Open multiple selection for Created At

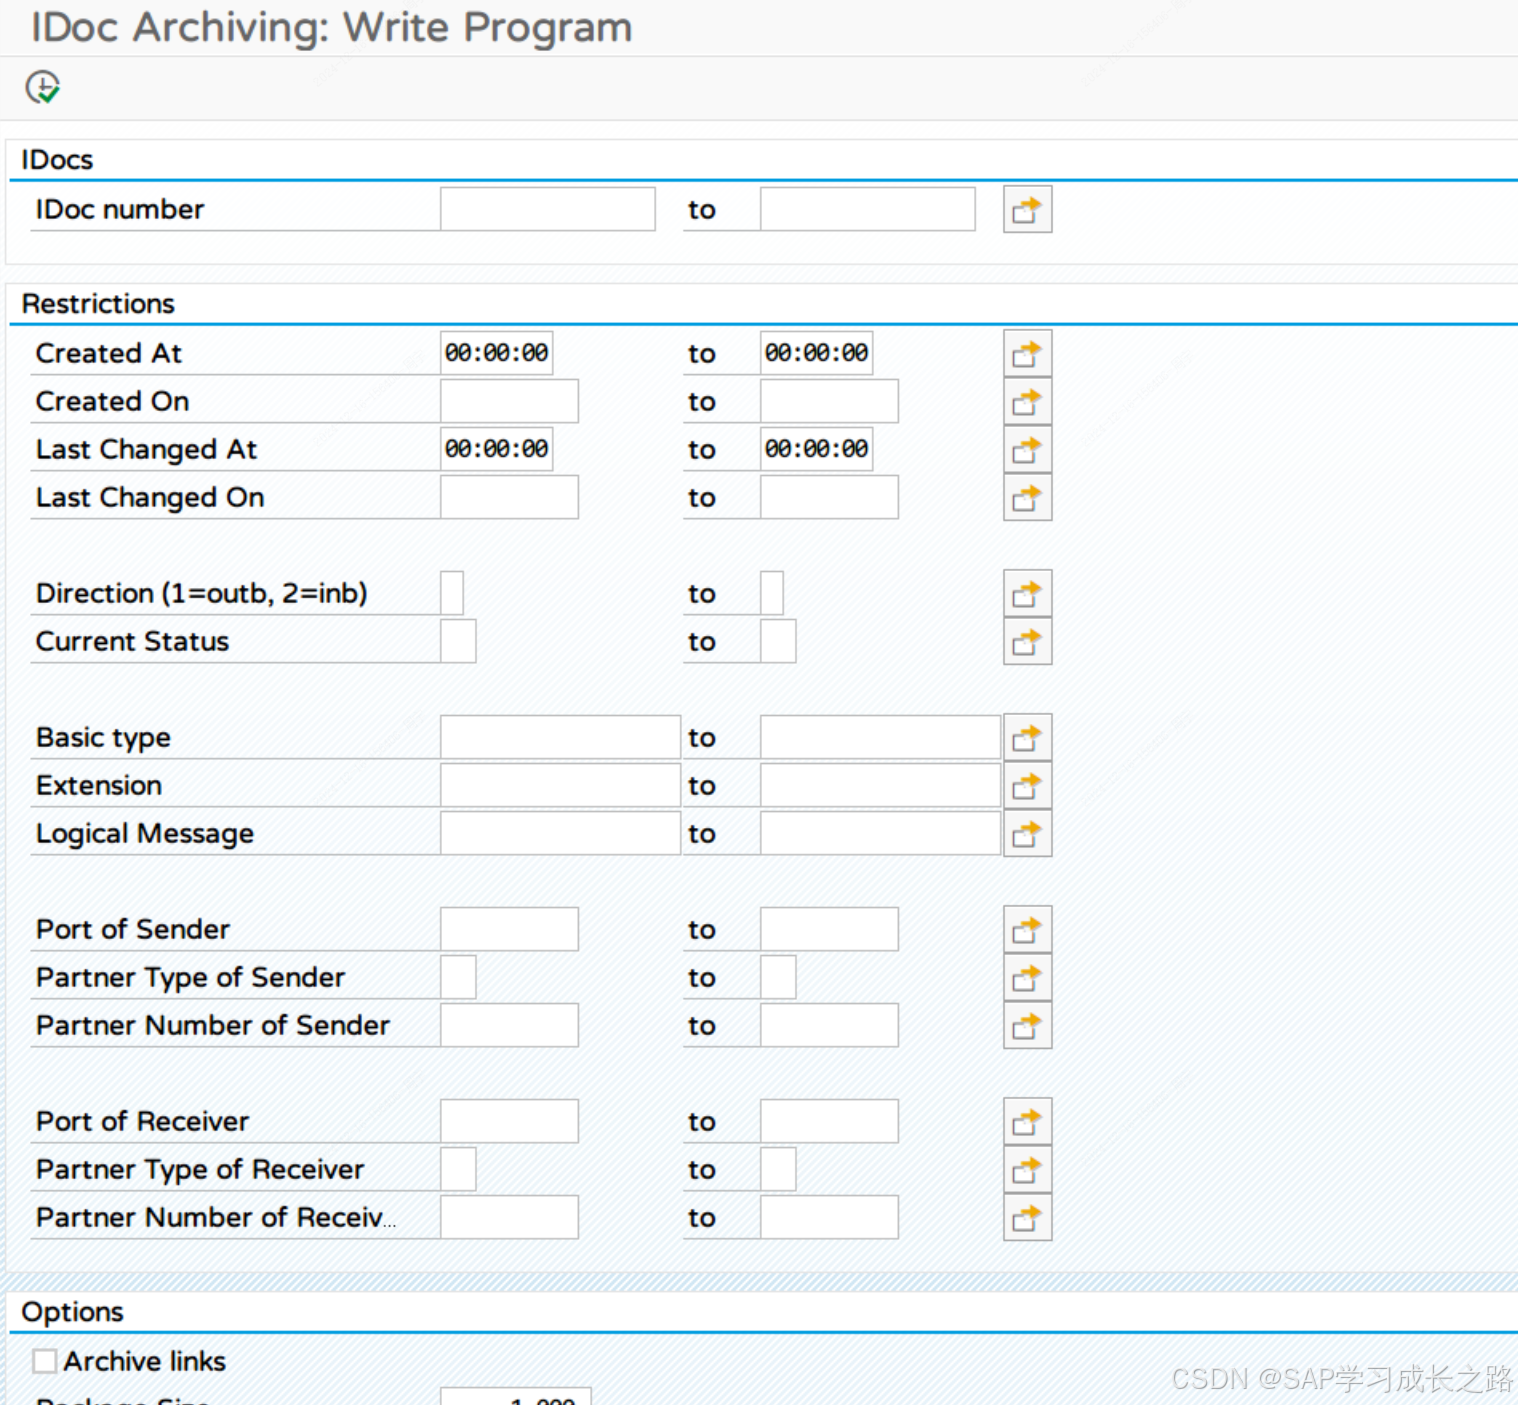pyautogui.click(x=1027, y=352)
